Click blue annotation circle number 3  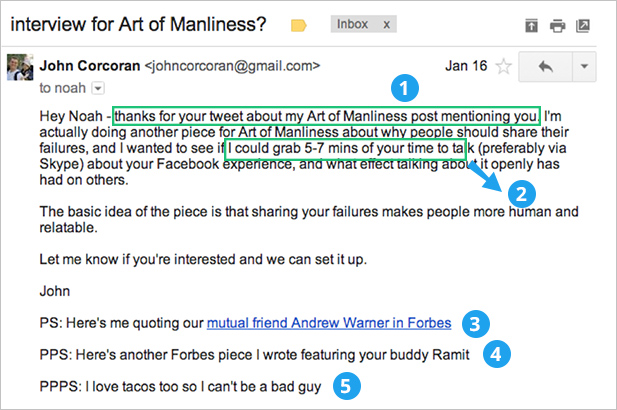pos(478,323)
